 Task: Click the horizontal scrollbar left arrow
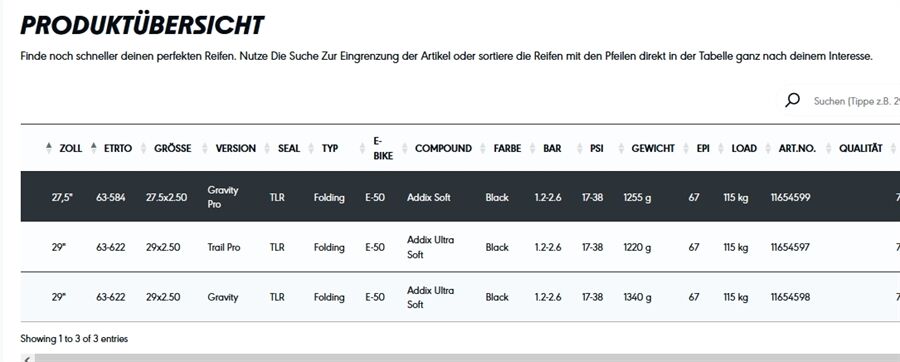(x=27, y=359)
